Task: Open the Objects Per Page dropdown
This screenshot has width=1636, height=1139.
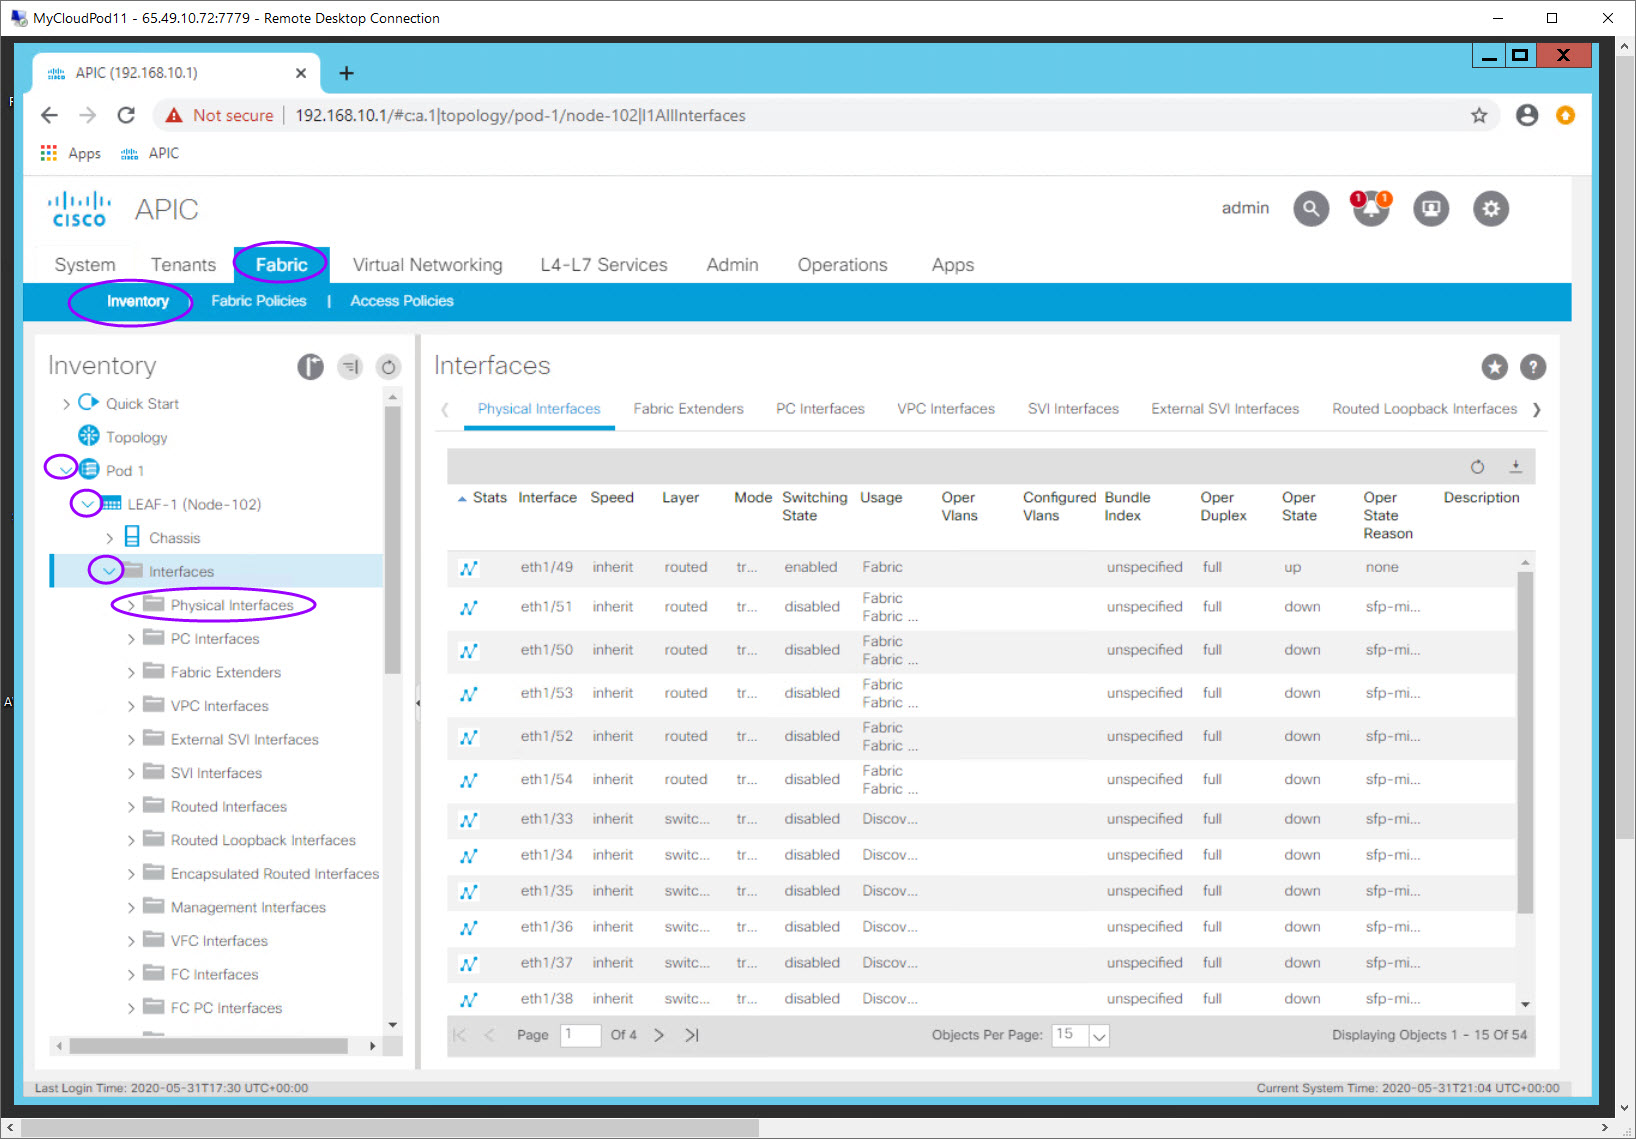Action: 1099,1036
